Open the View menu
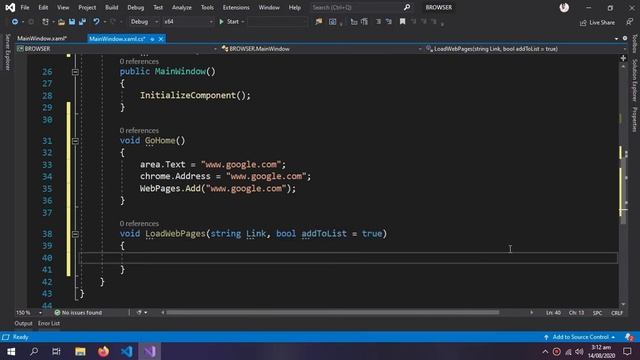This screenshot has width=640, height=360. (63, 7)
